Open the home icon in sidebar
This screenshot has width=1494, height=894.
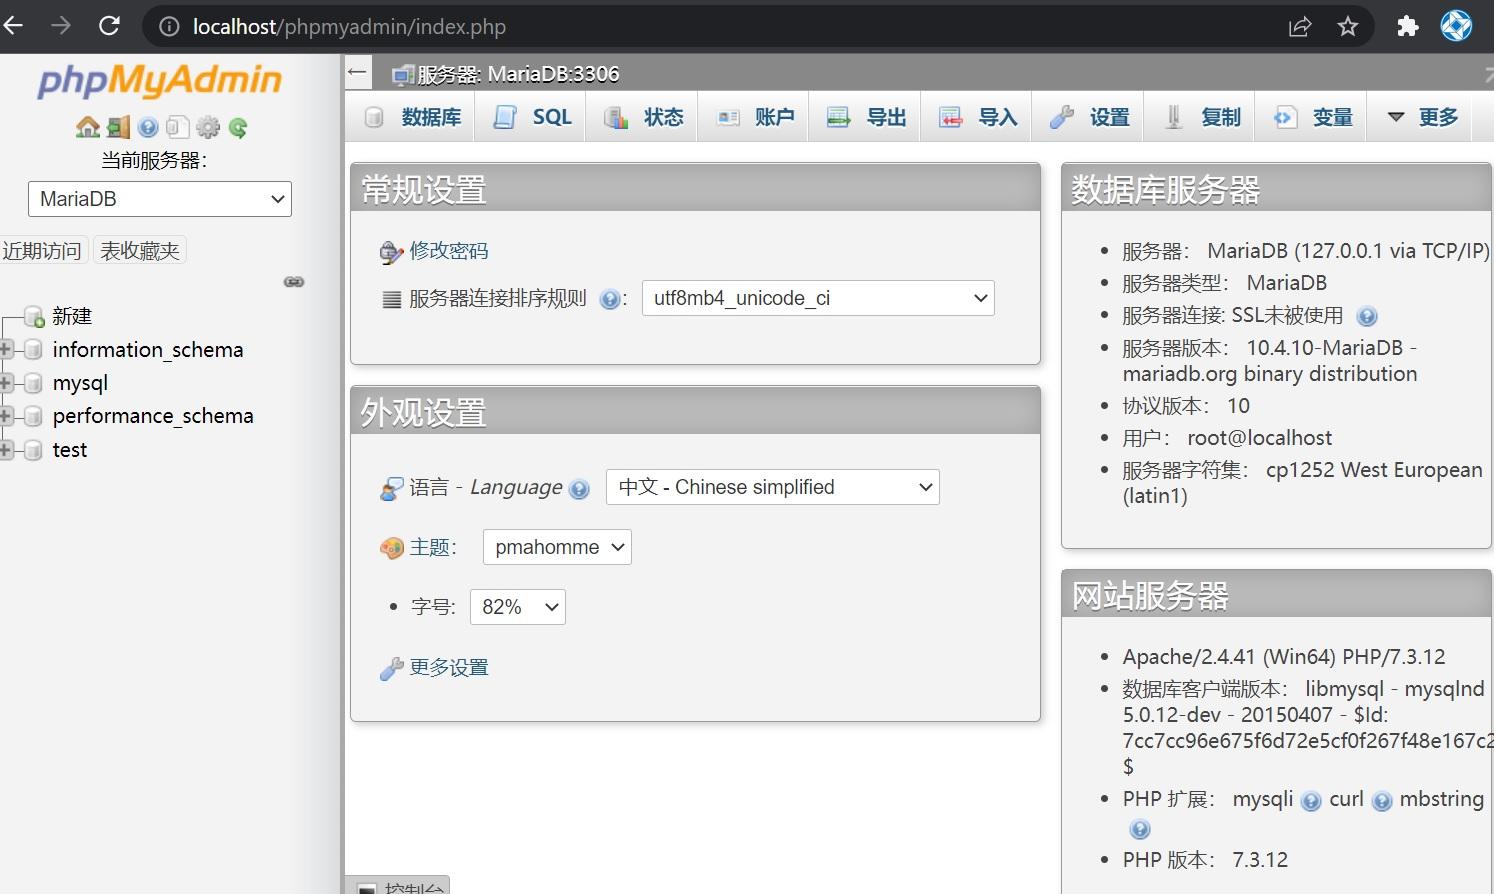(88, 127)
